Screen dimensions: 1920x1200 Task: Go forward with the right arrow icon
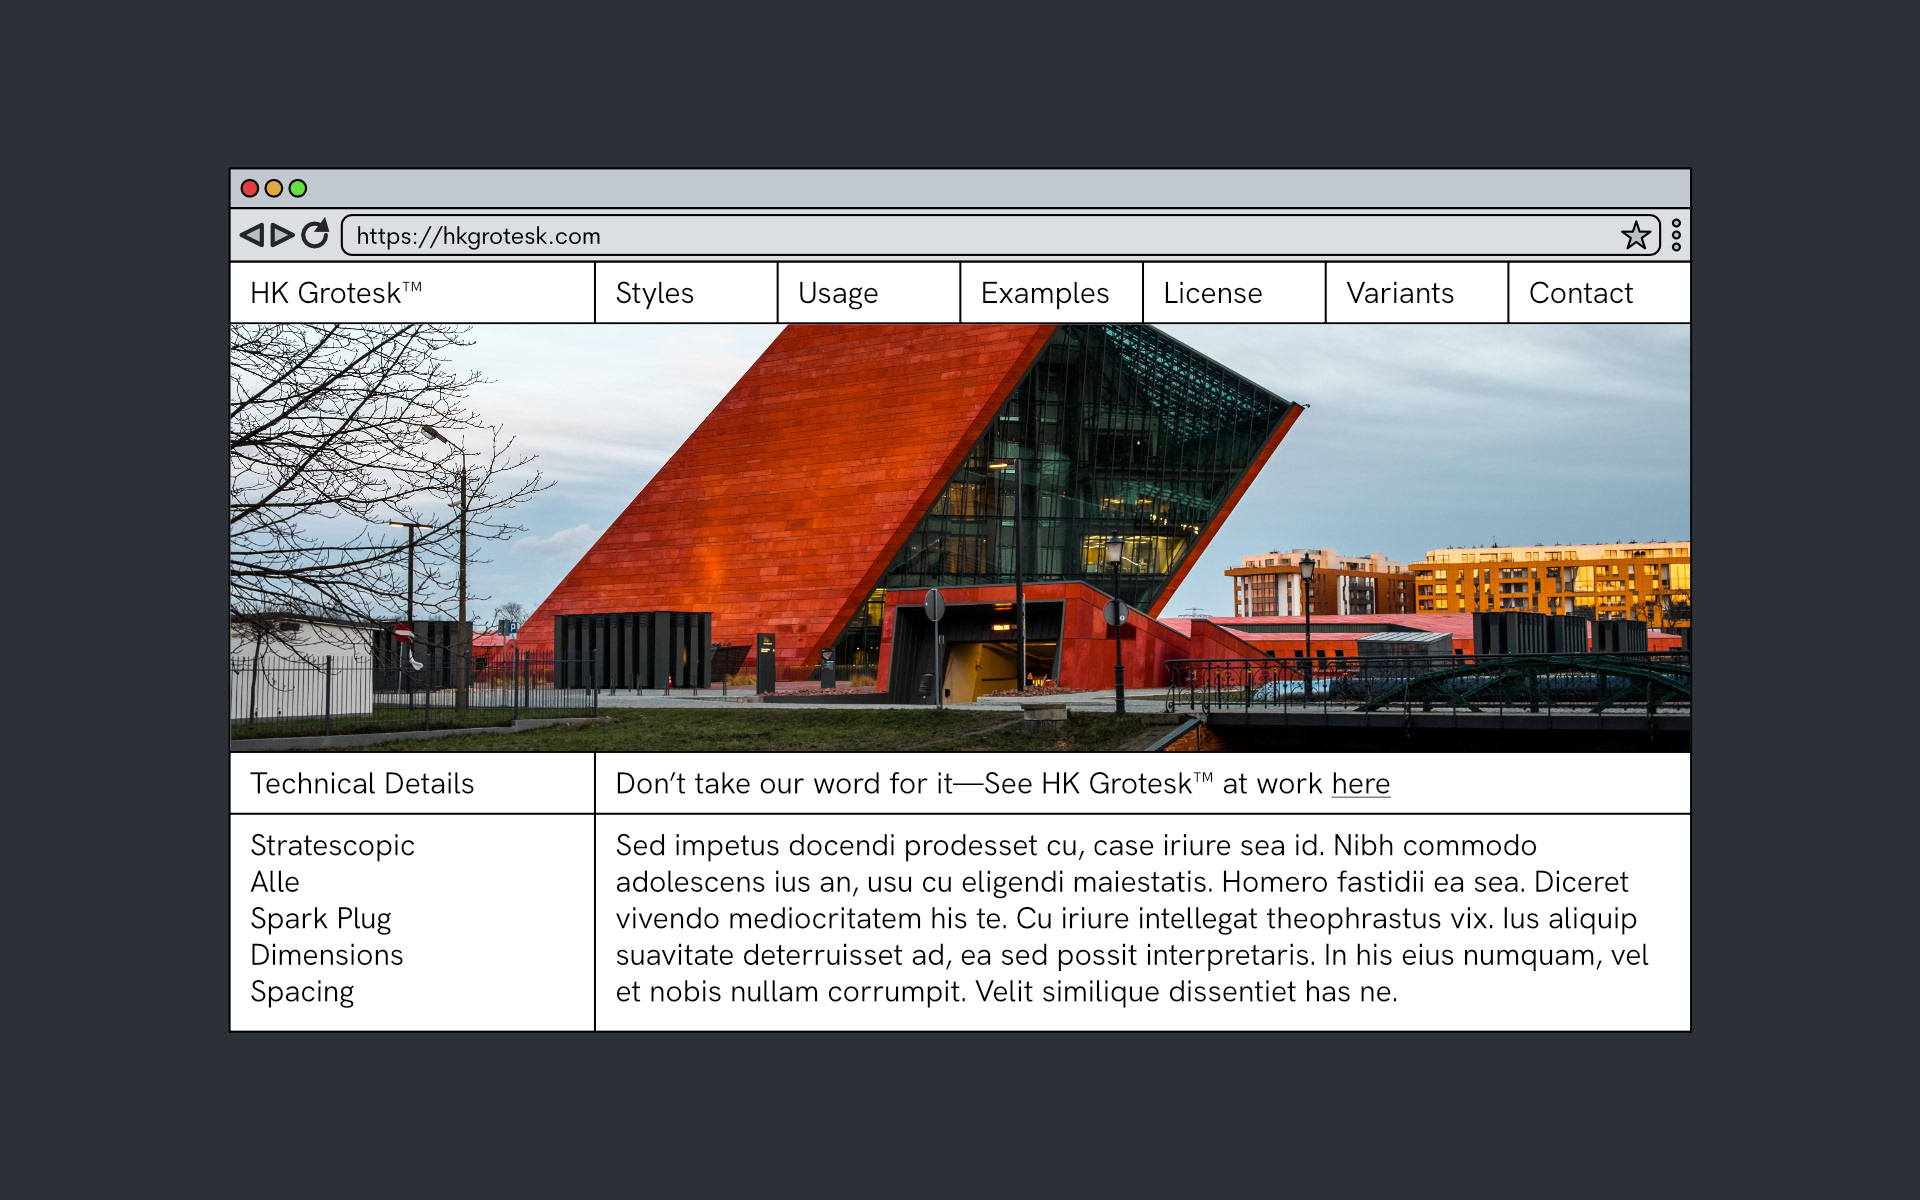click(283, 235)
